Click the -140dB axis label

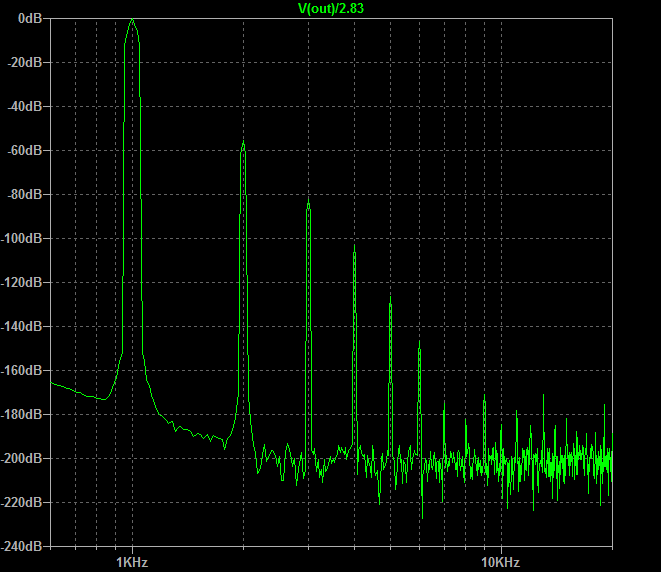pos(21,326)
